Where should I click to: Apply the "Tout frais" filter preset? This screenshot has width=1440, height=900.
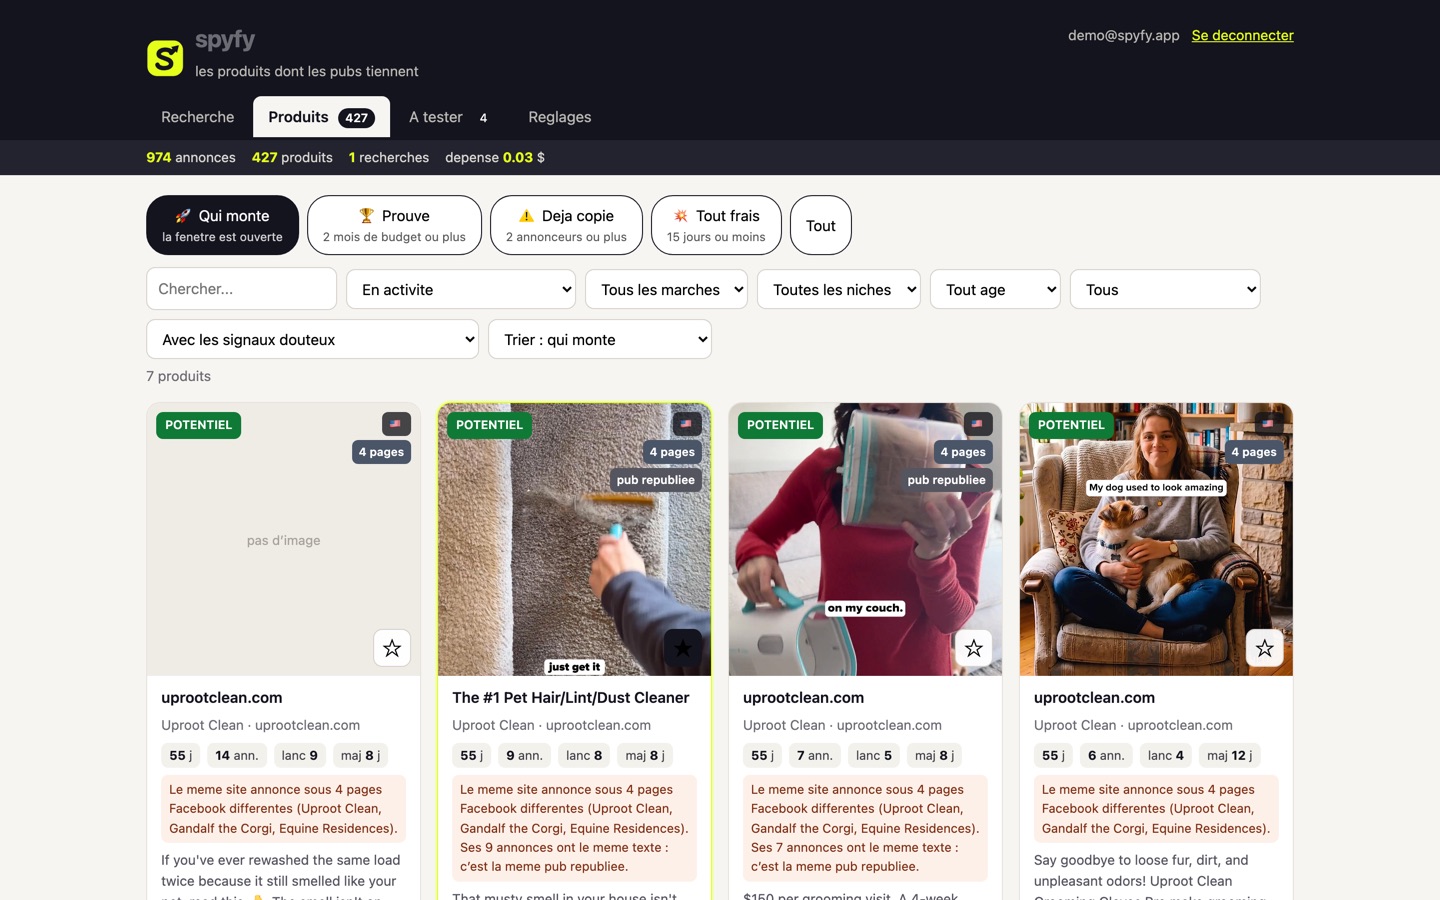716,225
